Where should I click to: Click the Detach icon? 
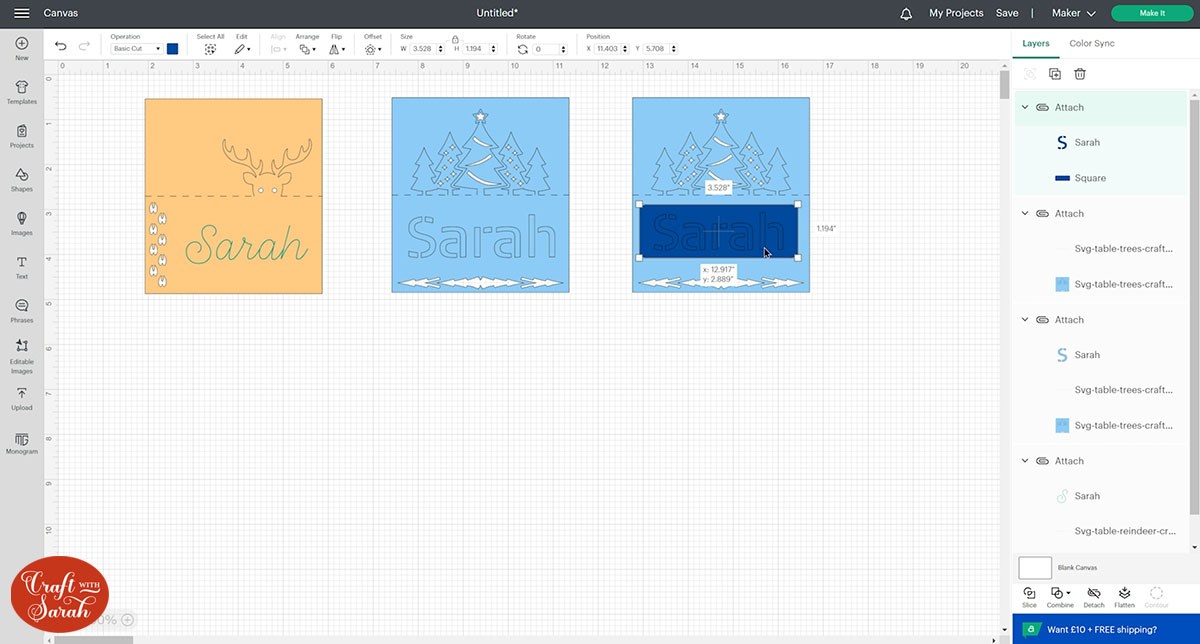pos(1093,595)
